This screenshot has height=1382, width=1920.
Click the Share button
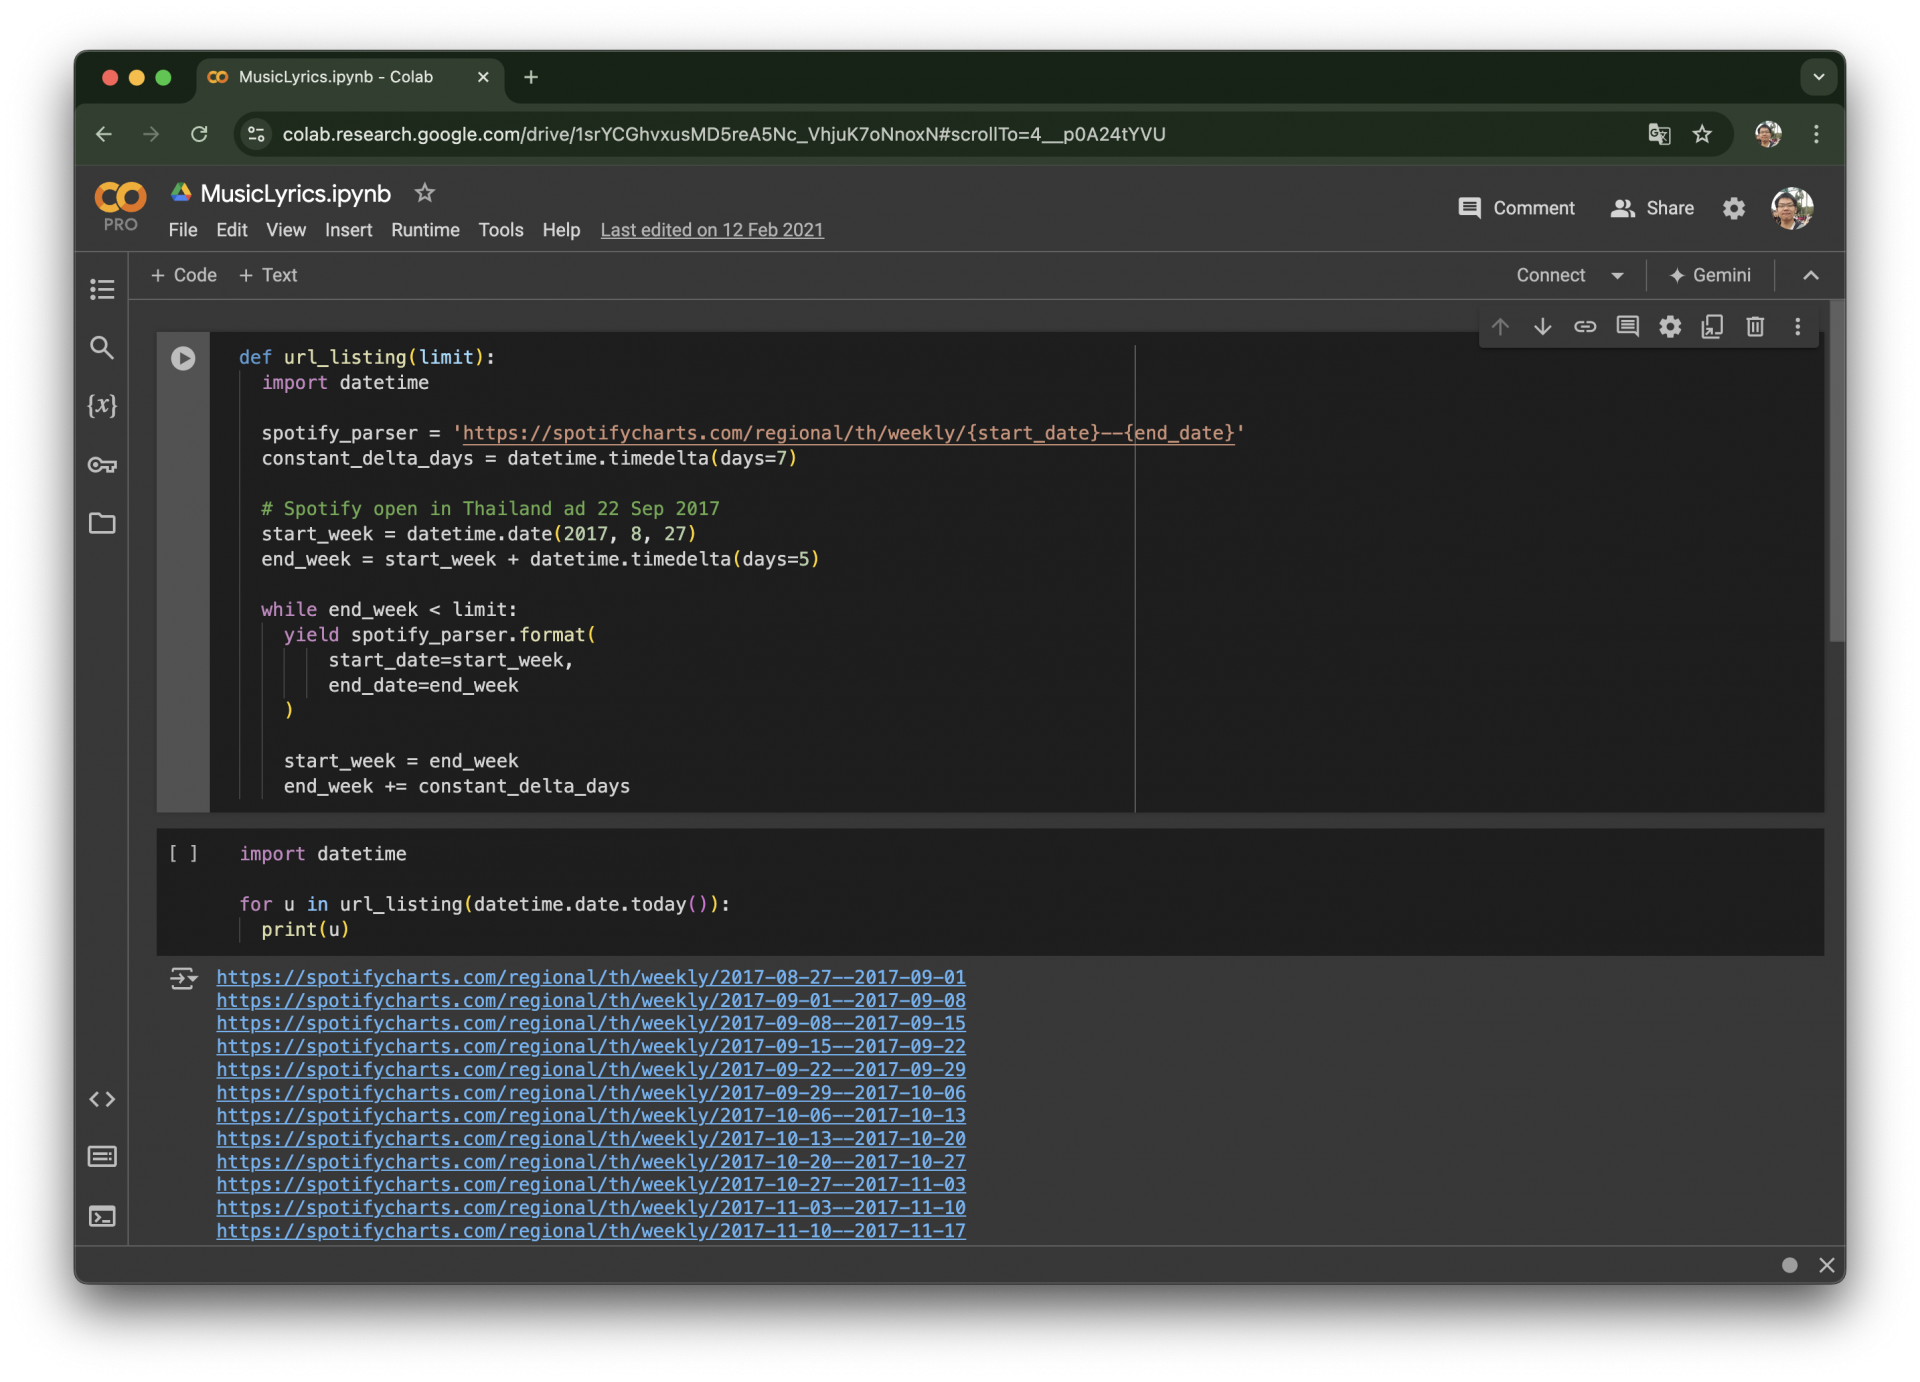(1652, 208)
